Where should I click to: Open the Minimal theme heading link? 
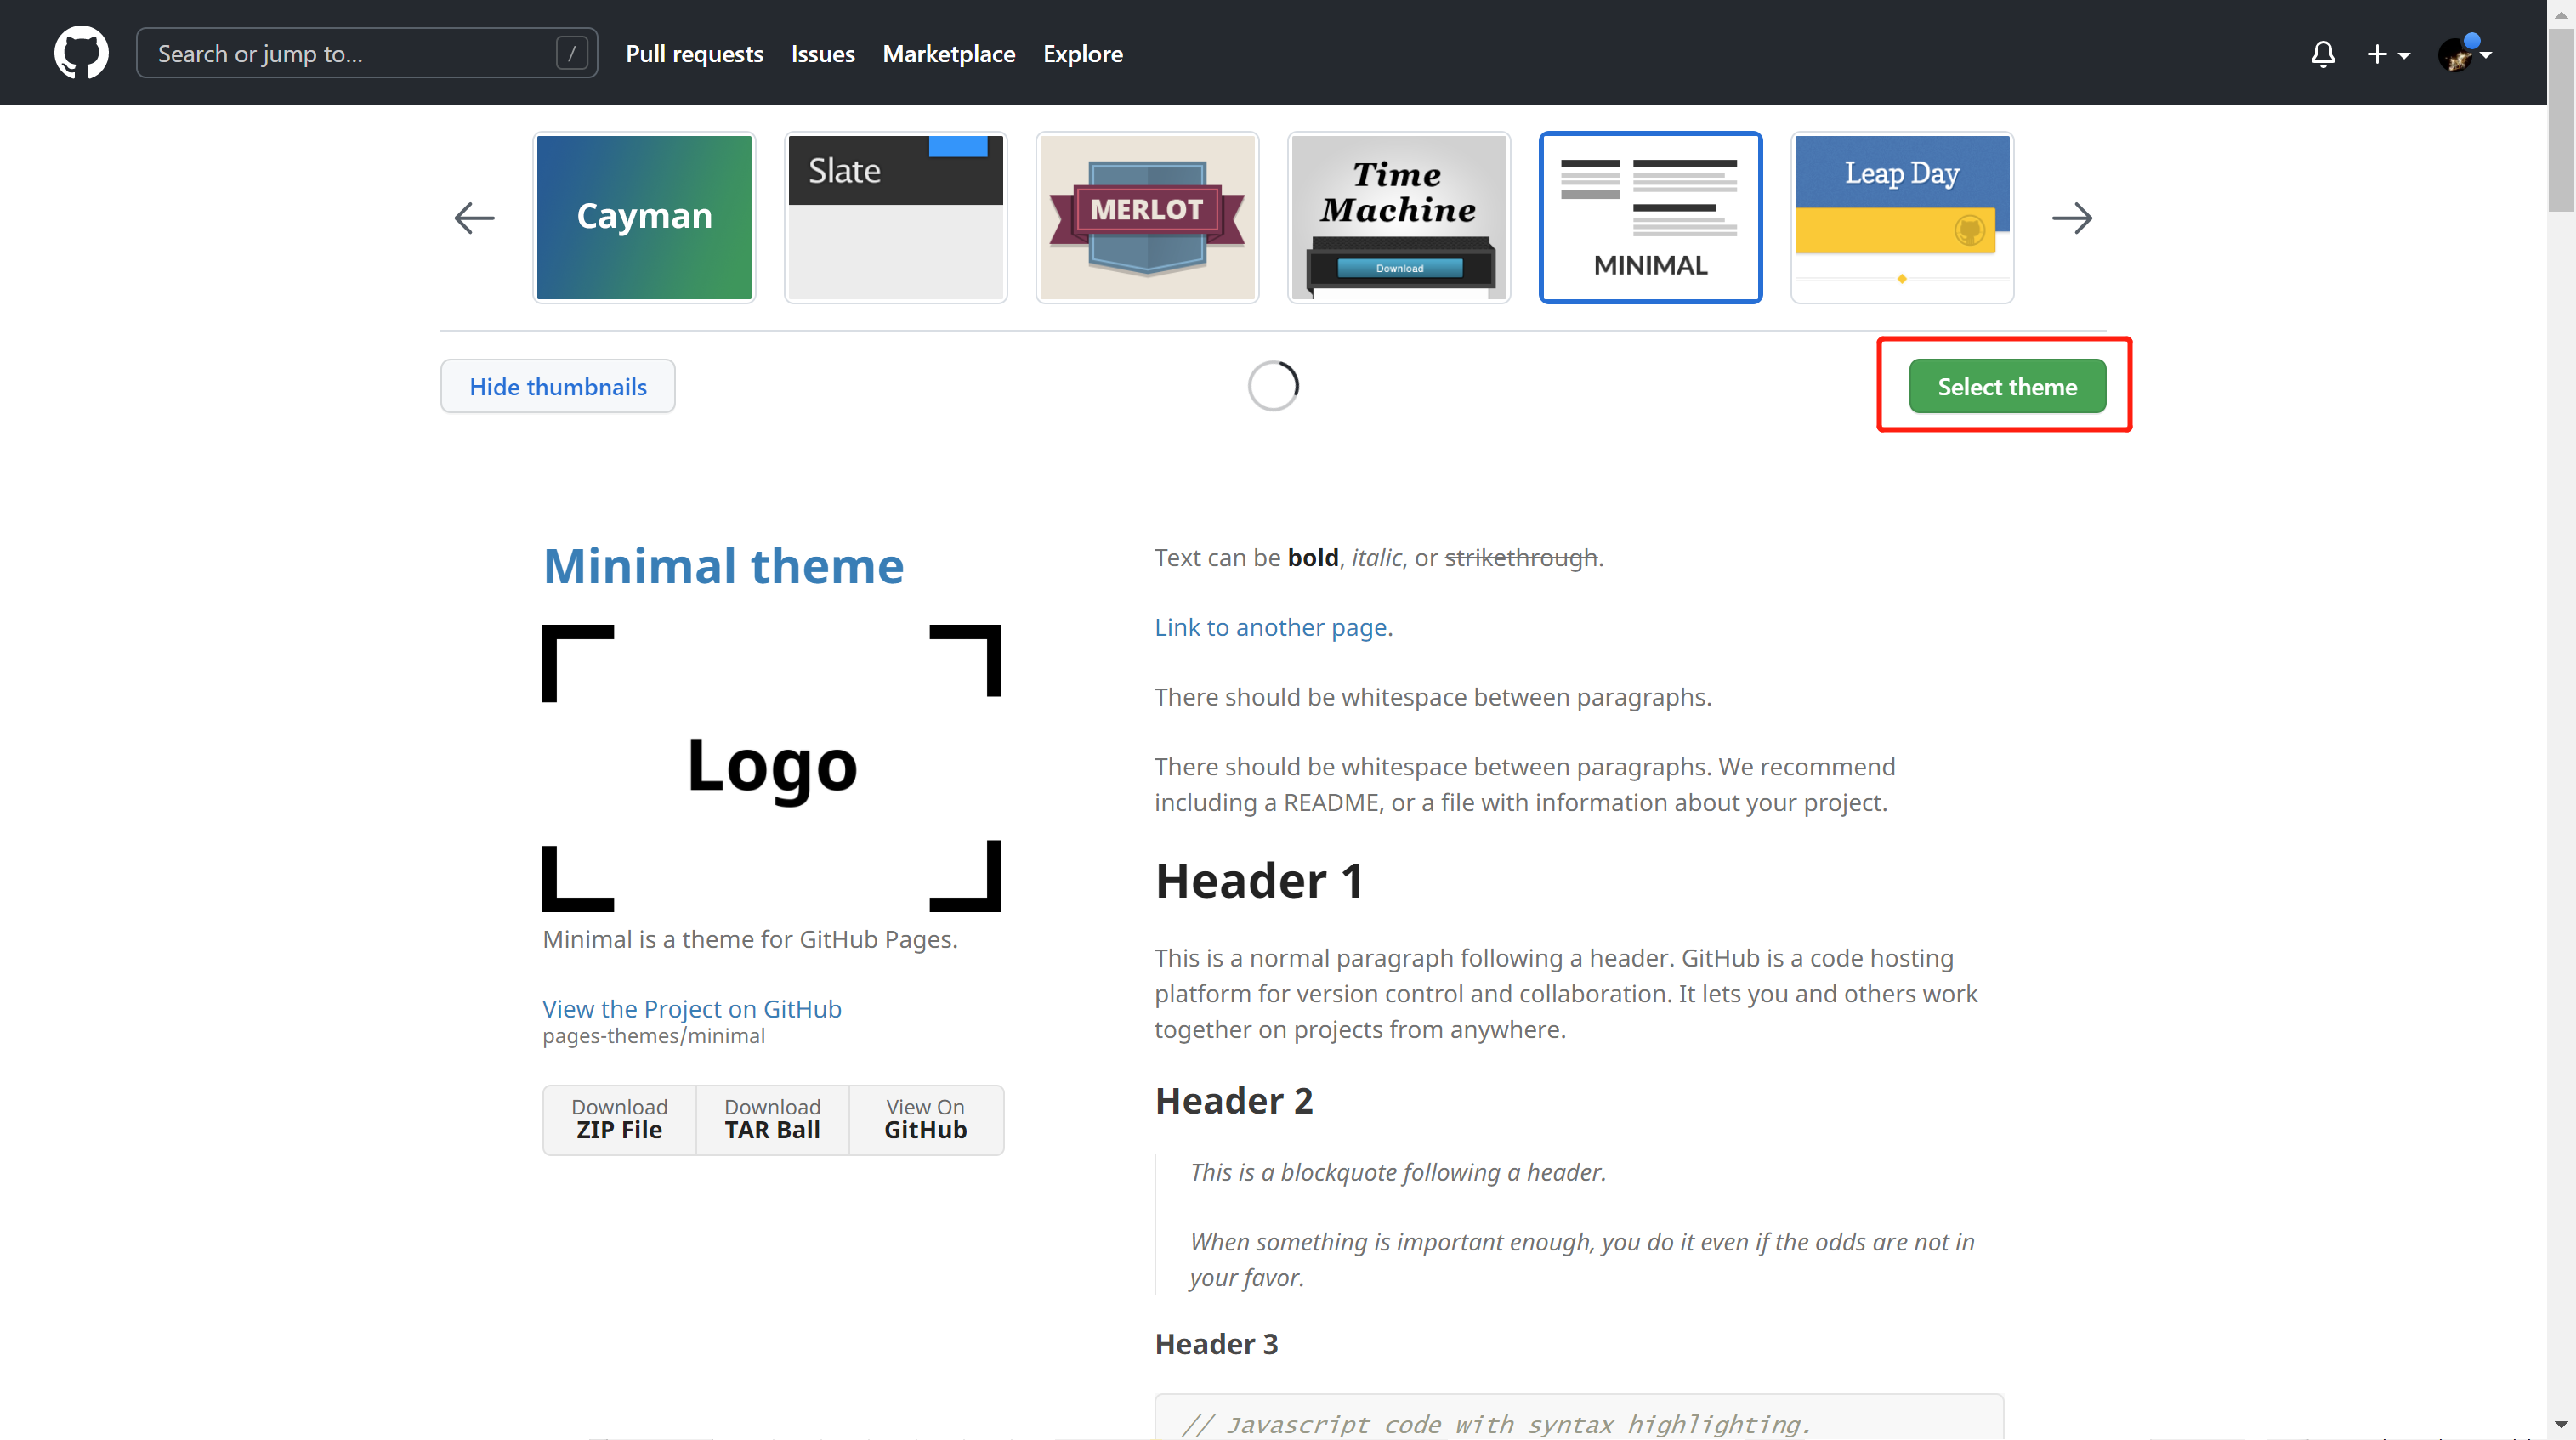point(723,566)
